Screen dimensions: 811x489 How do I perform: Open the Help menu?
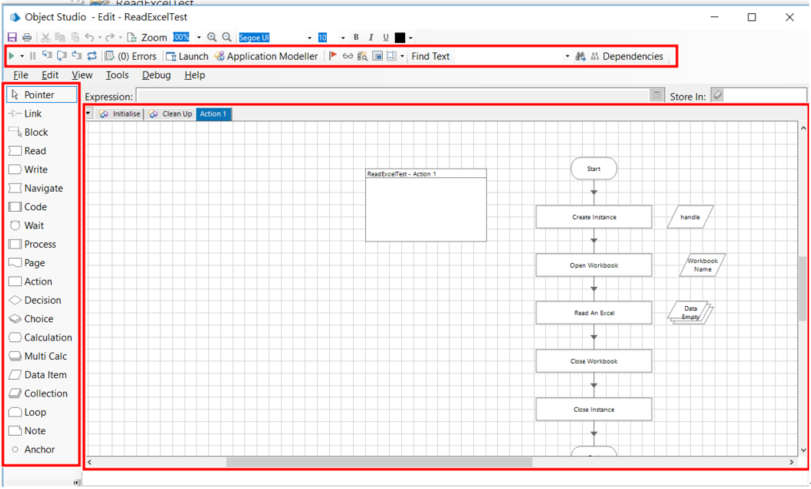(194, 75)
